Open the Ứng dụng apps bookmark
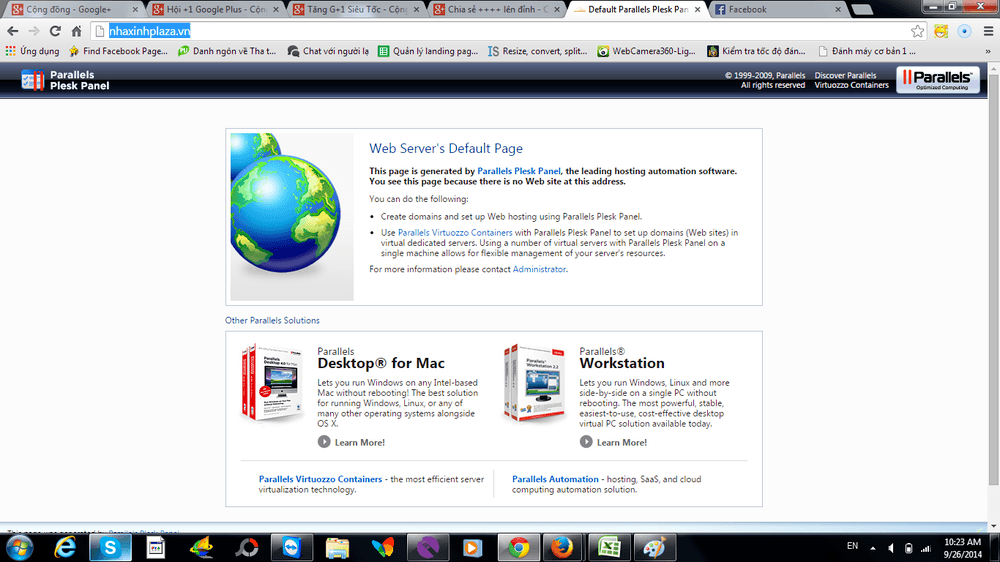 tap(33, 51)
